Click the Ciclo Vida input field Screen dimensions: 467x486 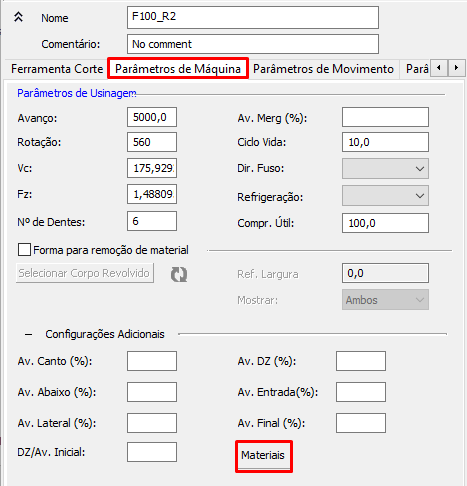(x=385, y=142)
